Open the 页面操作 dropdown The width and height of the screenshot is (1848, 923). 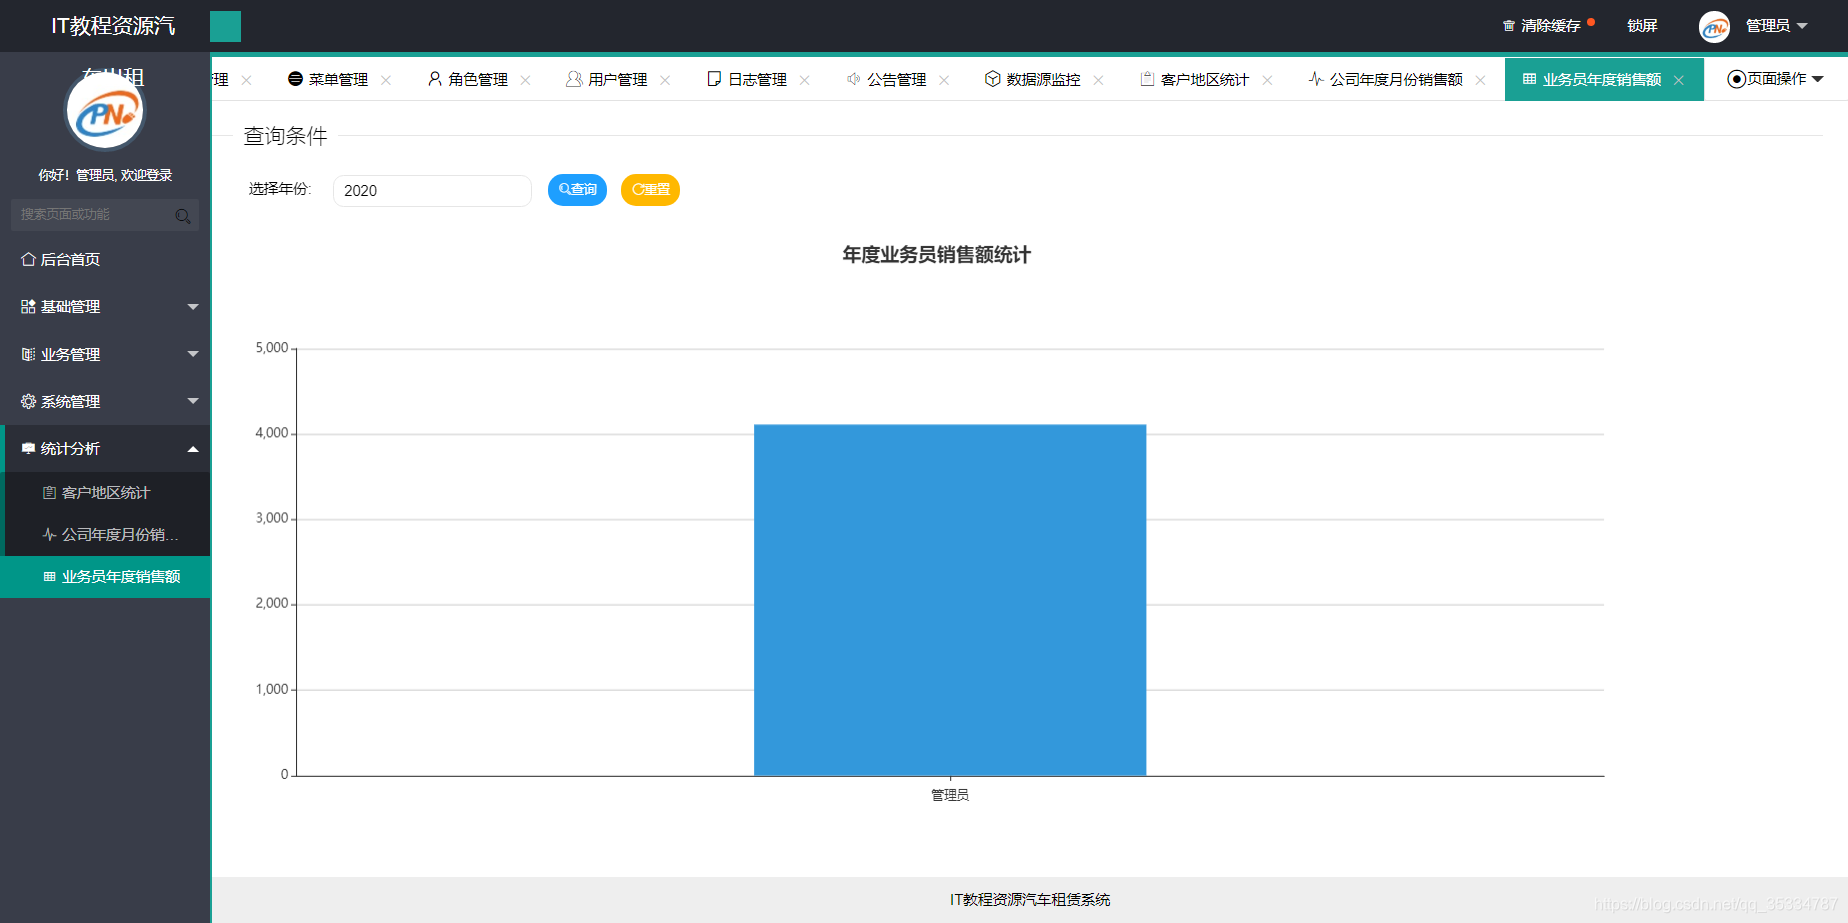pyautogui.click(x=1775, y=79)
